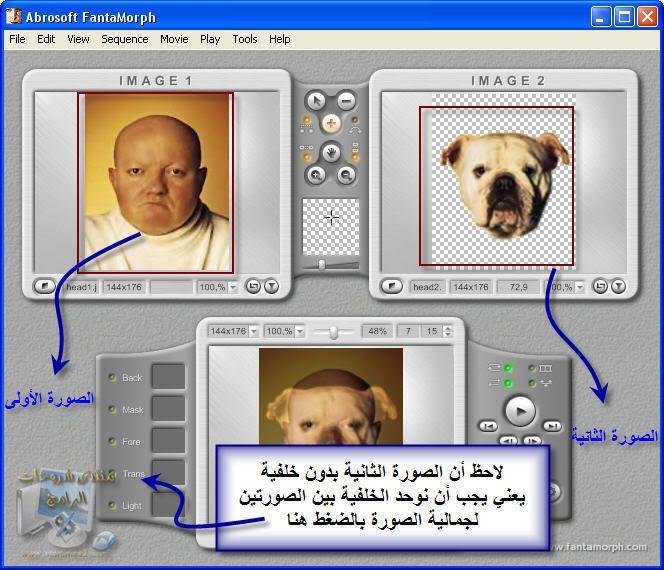Step back one frame button

508,441
